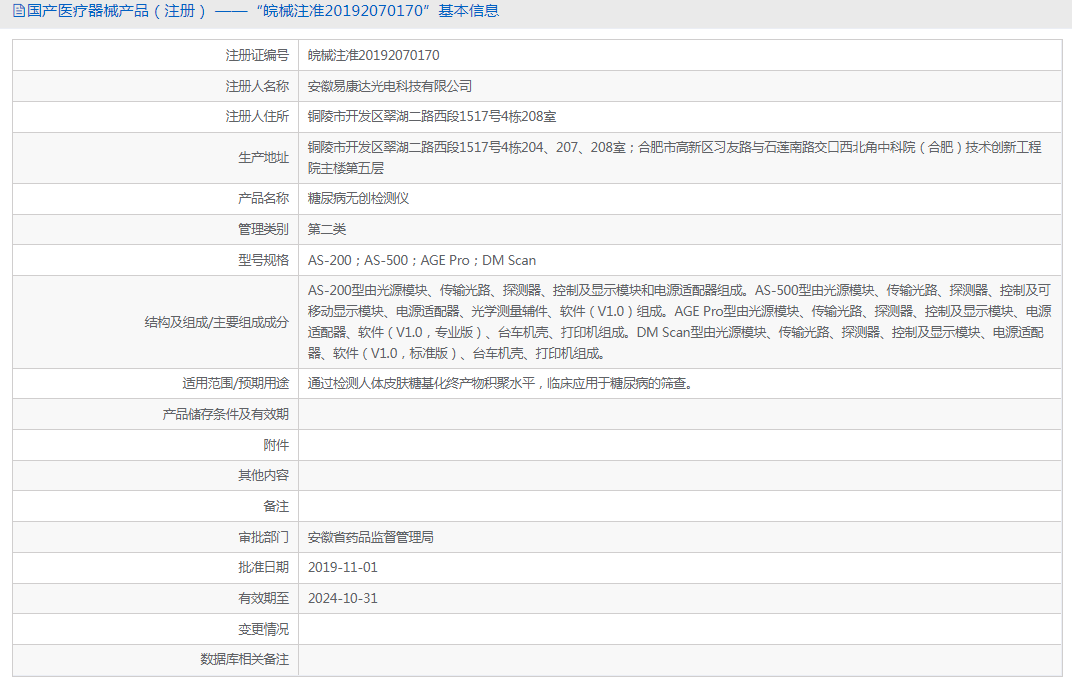This screenshot has width=1072, height=679.
Task: Click the title text 国产医疗器械产品(注册)
Action: [x=116, y=11]
